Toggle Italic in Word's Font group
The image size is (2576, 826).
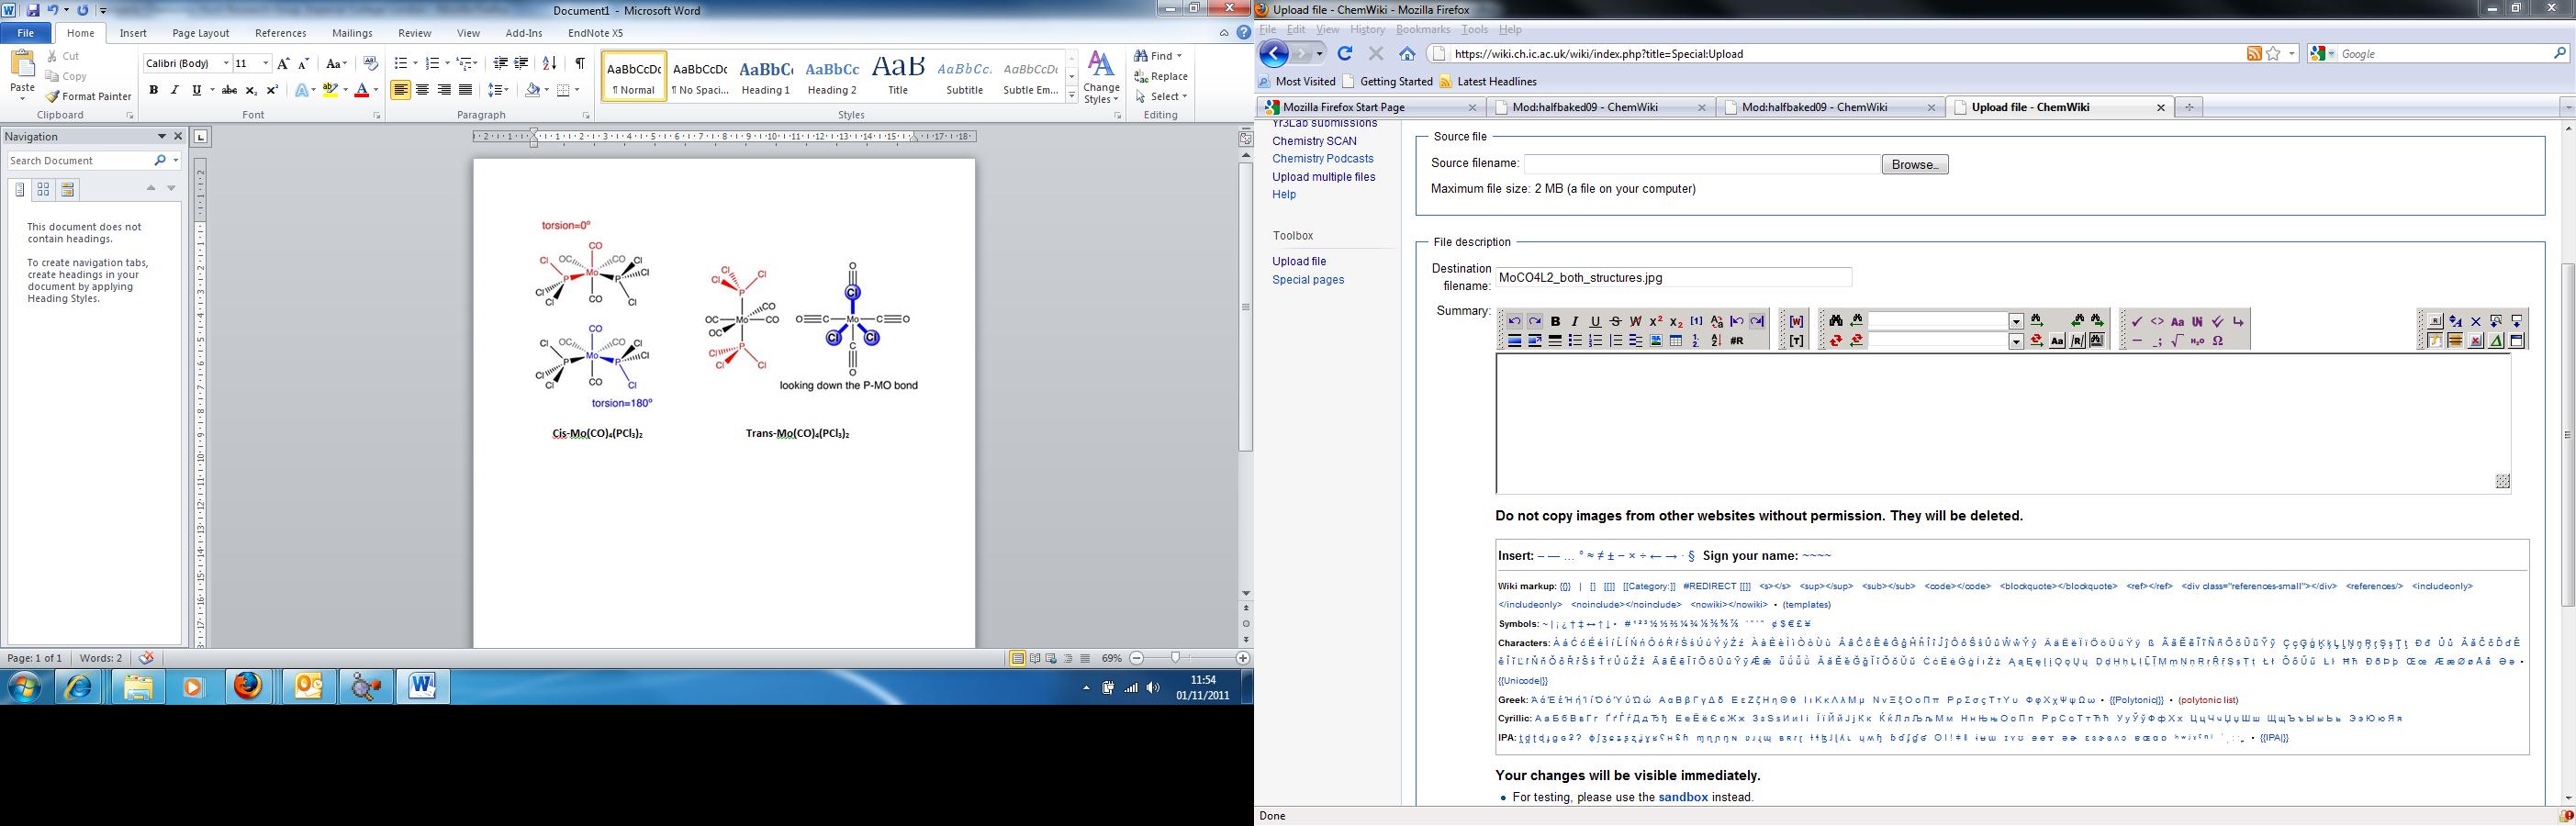[x=175, y=90]
